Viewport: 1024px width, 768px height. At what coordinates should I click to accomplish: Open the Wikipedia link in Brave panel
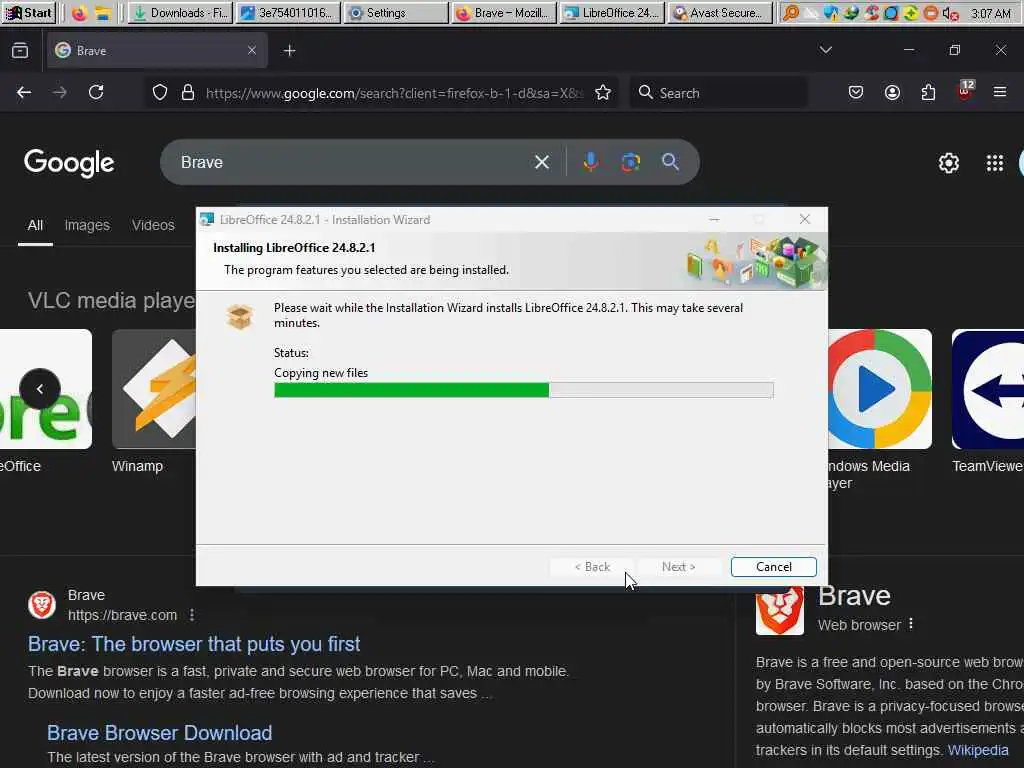pyautogui.click(x=978, y=750)
